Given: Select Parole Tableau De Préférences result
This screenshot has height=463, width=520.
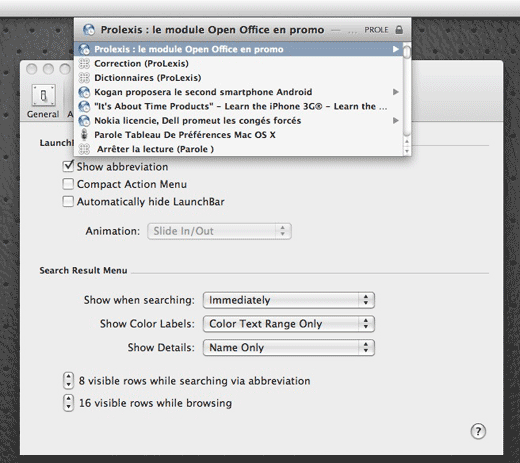Looking at the screenshot, I should point(238,135).
